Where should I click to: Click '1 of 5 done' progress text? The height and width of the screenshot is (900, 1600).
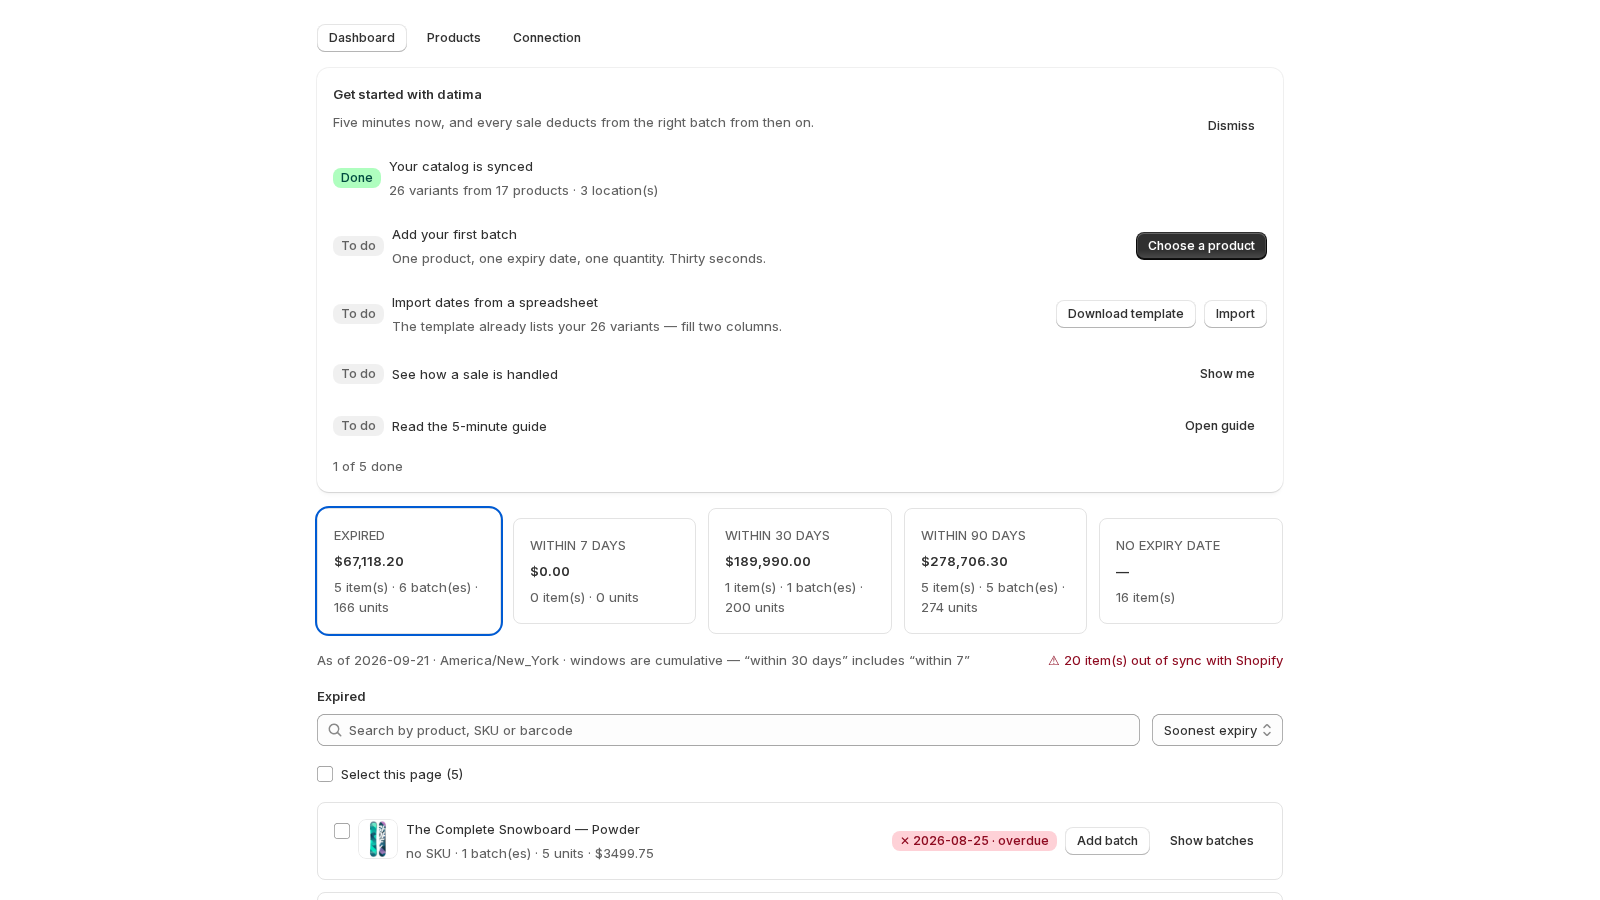(x=368, y=467)
